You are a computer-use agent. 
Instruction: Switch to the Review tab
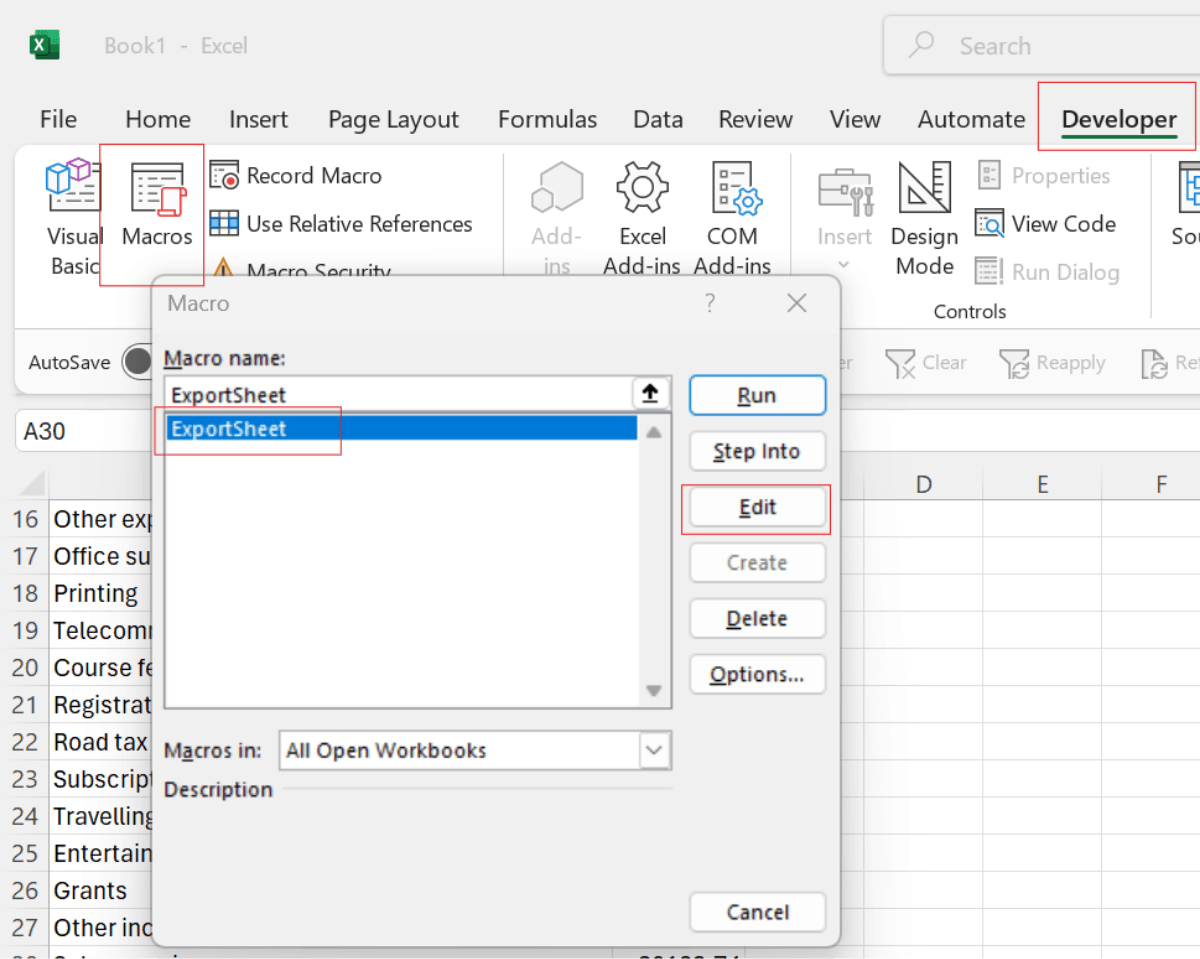coord(755,119)
